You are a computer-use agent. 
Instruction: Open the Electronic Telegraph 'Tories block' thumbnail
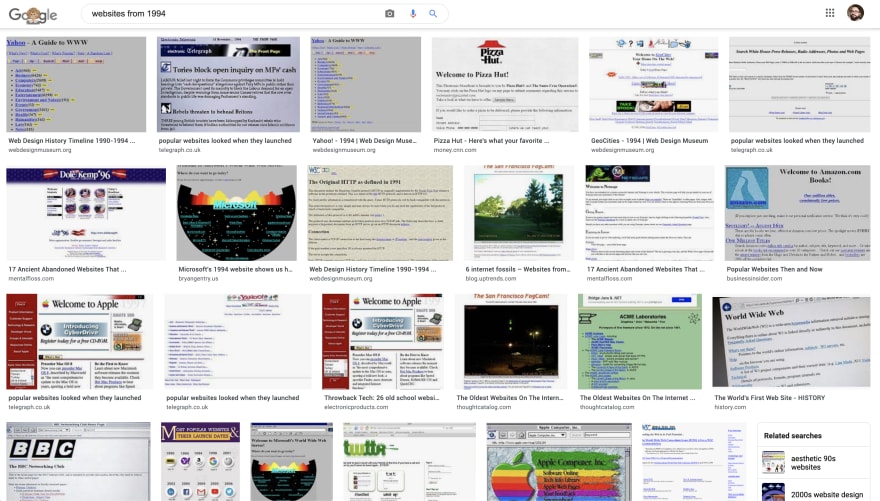click(x=228, y=85)
